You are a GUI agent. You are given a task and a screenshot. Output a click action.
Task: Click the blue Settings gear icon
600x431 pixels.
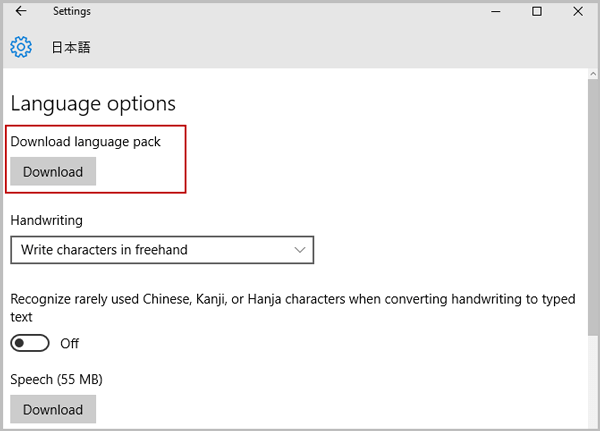click(21, 47)
